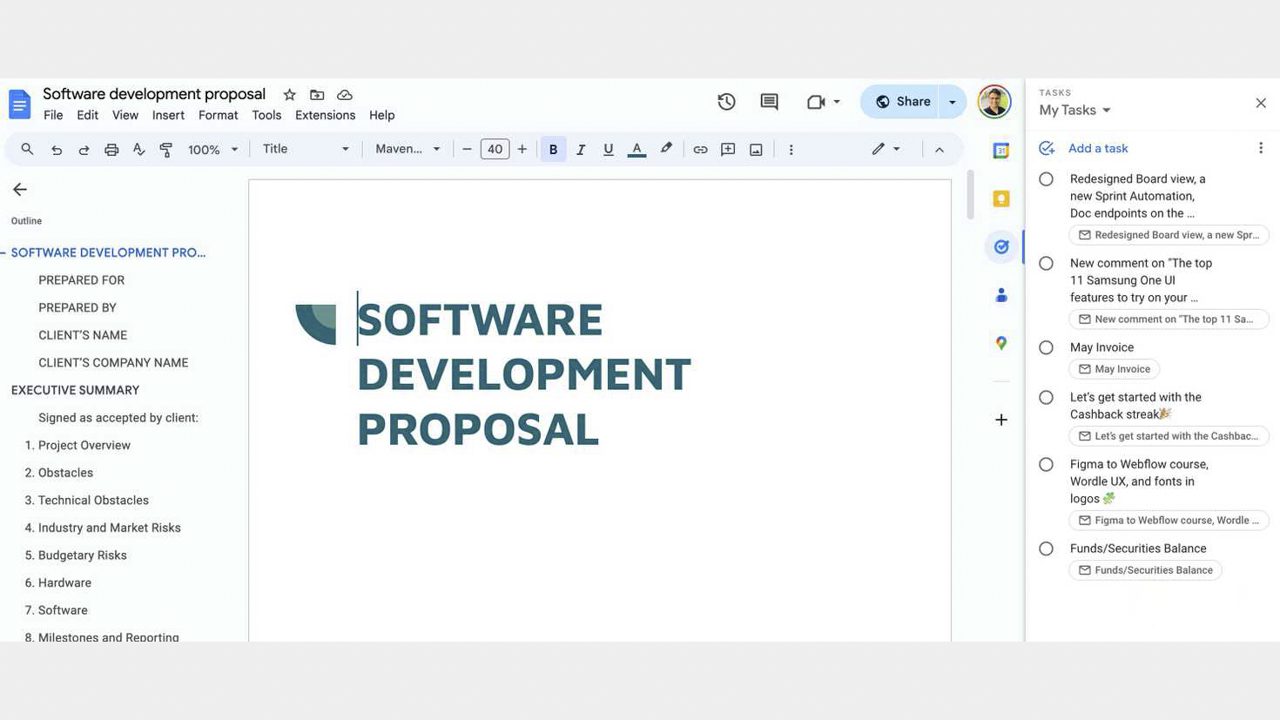
Task: Toggle underline formatting
Action: point(608,150)
